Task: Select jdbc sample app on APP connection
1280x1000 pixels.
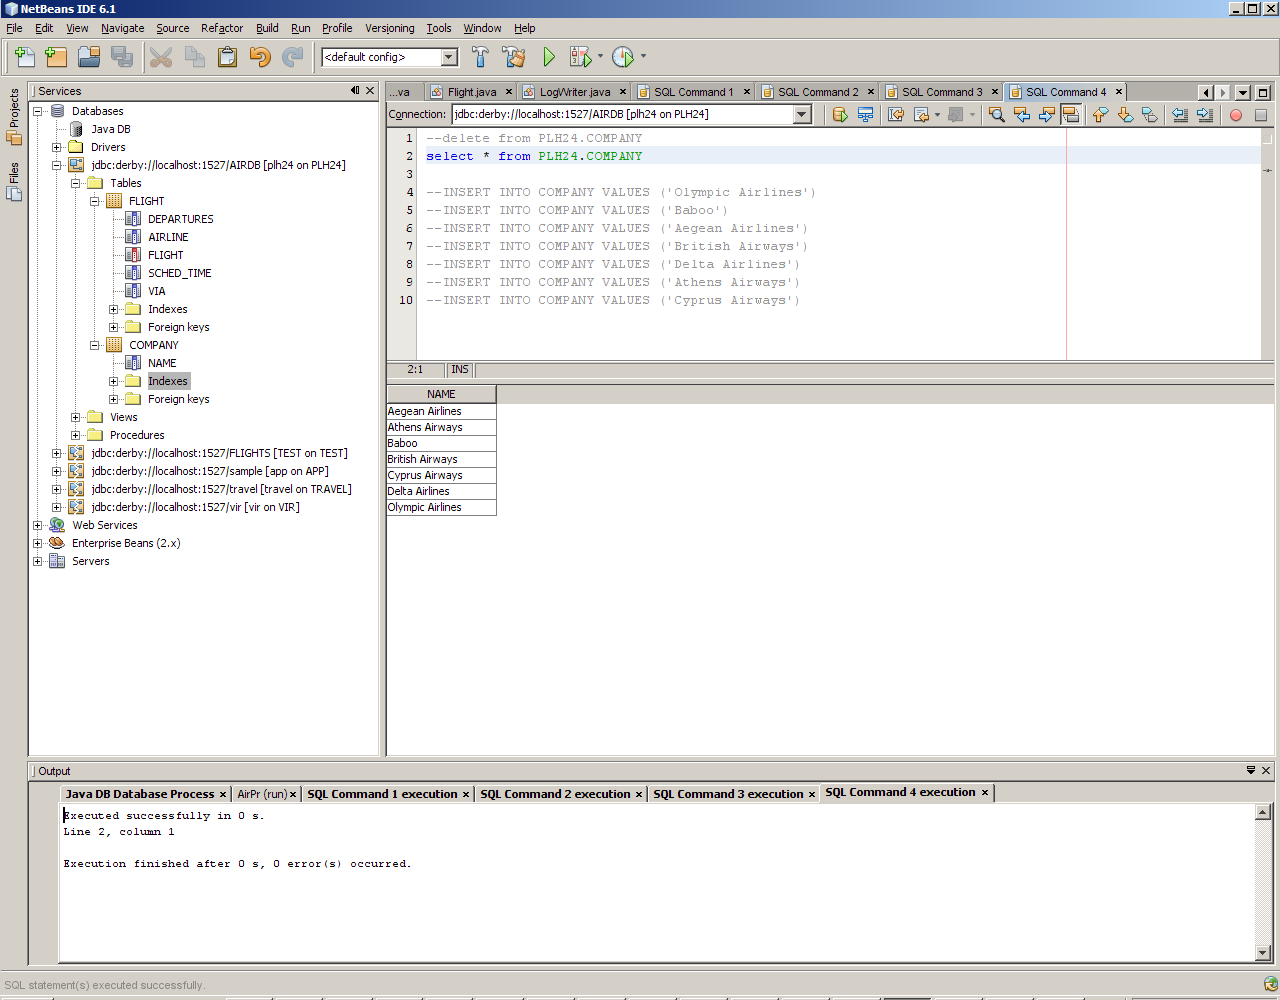Action: click(209, 471)
